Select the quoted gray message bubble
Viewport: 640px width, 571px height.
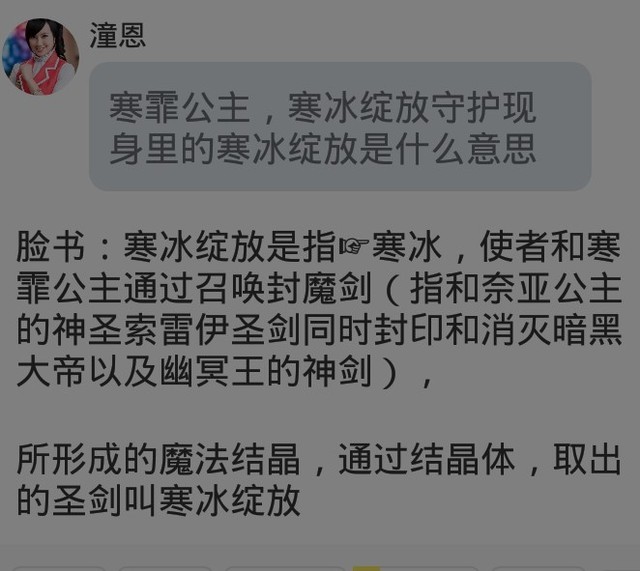pos(340,126)
